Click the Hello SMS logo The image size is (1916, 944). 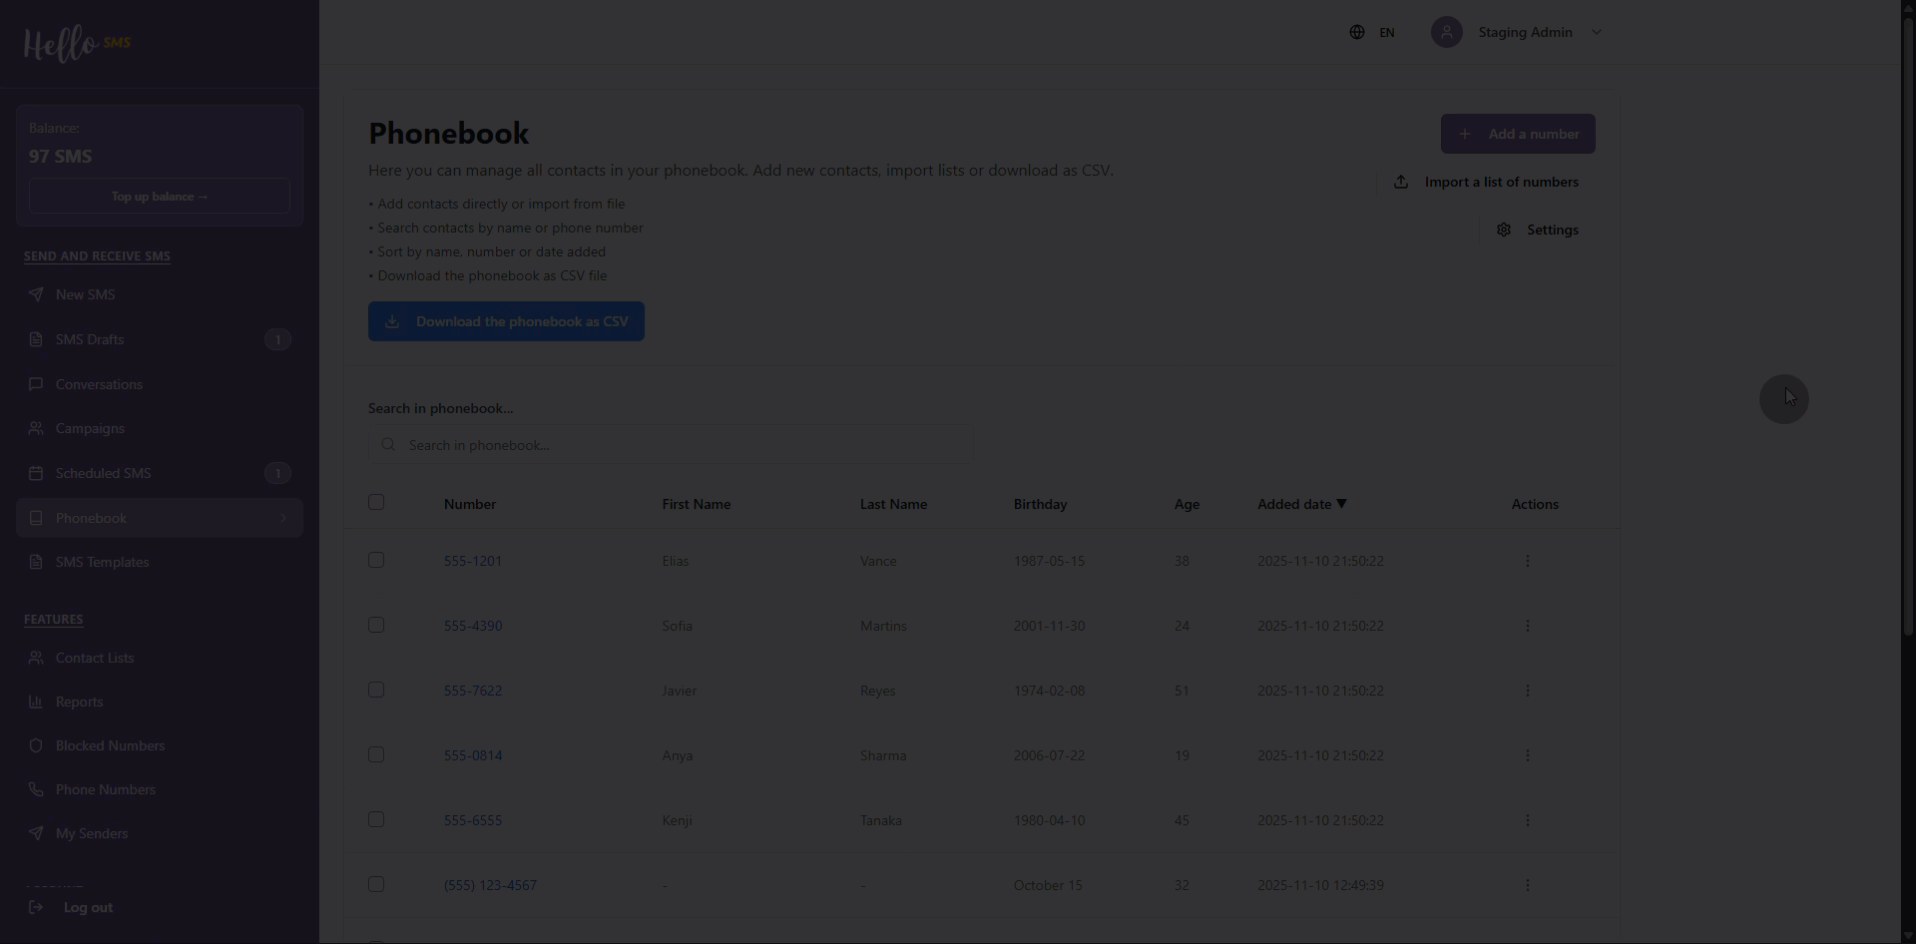77,44
